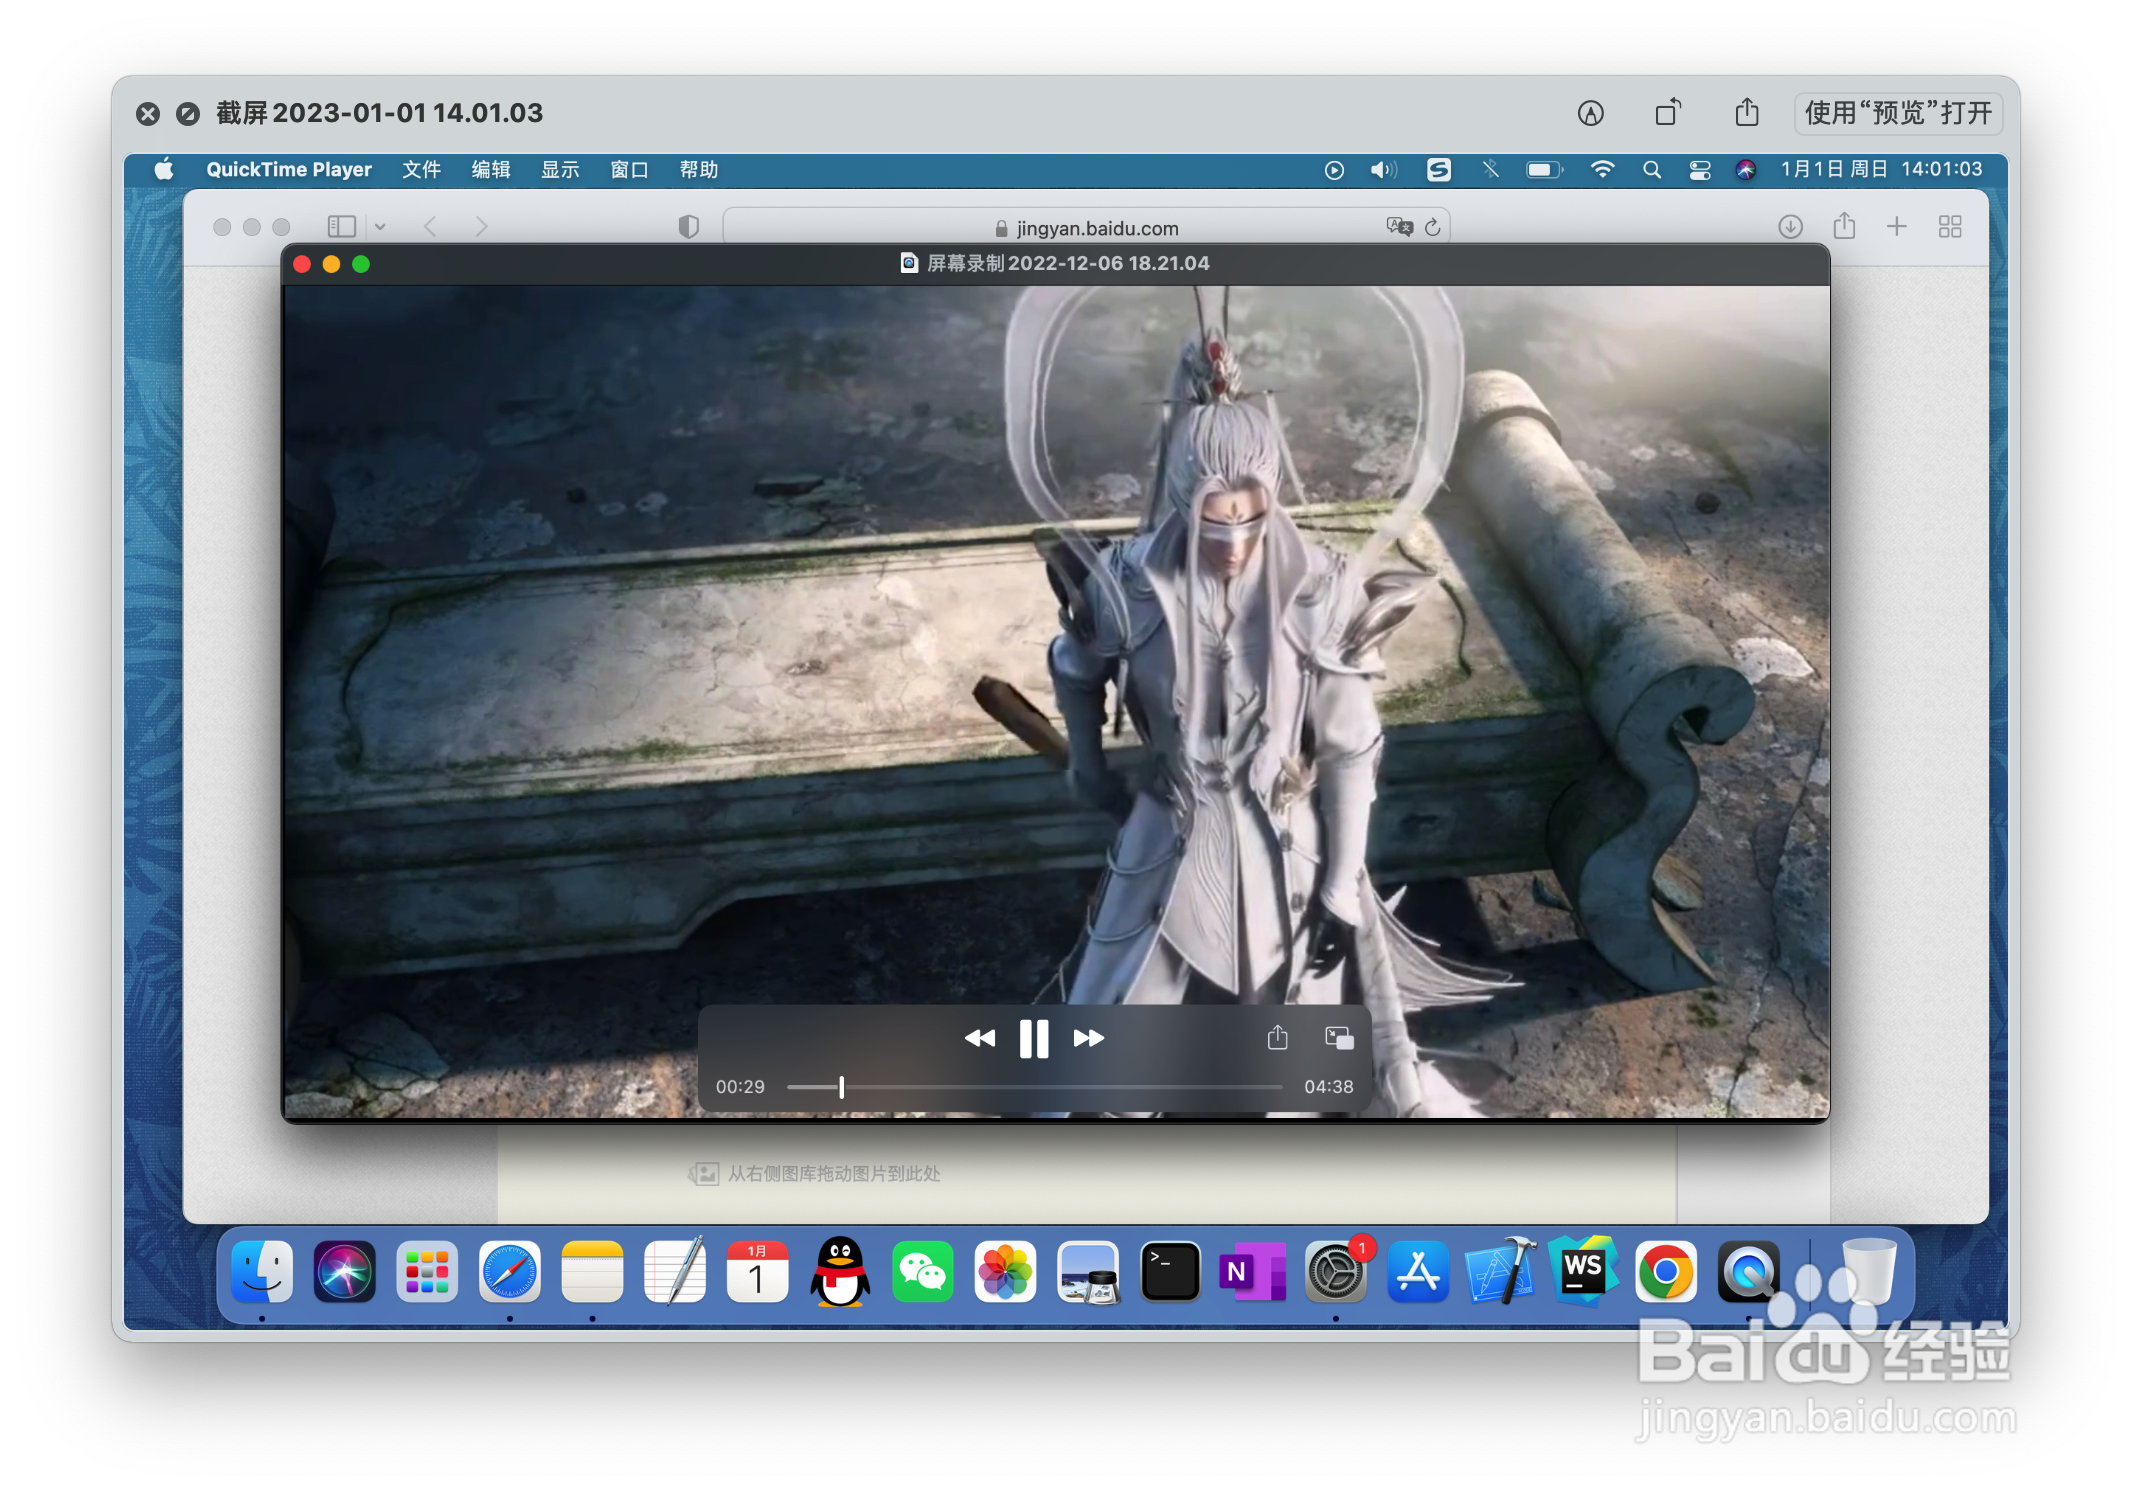2132x1490 pixels.
Task: Show Safari tab overview
Action: click(x=1949, y=227)
